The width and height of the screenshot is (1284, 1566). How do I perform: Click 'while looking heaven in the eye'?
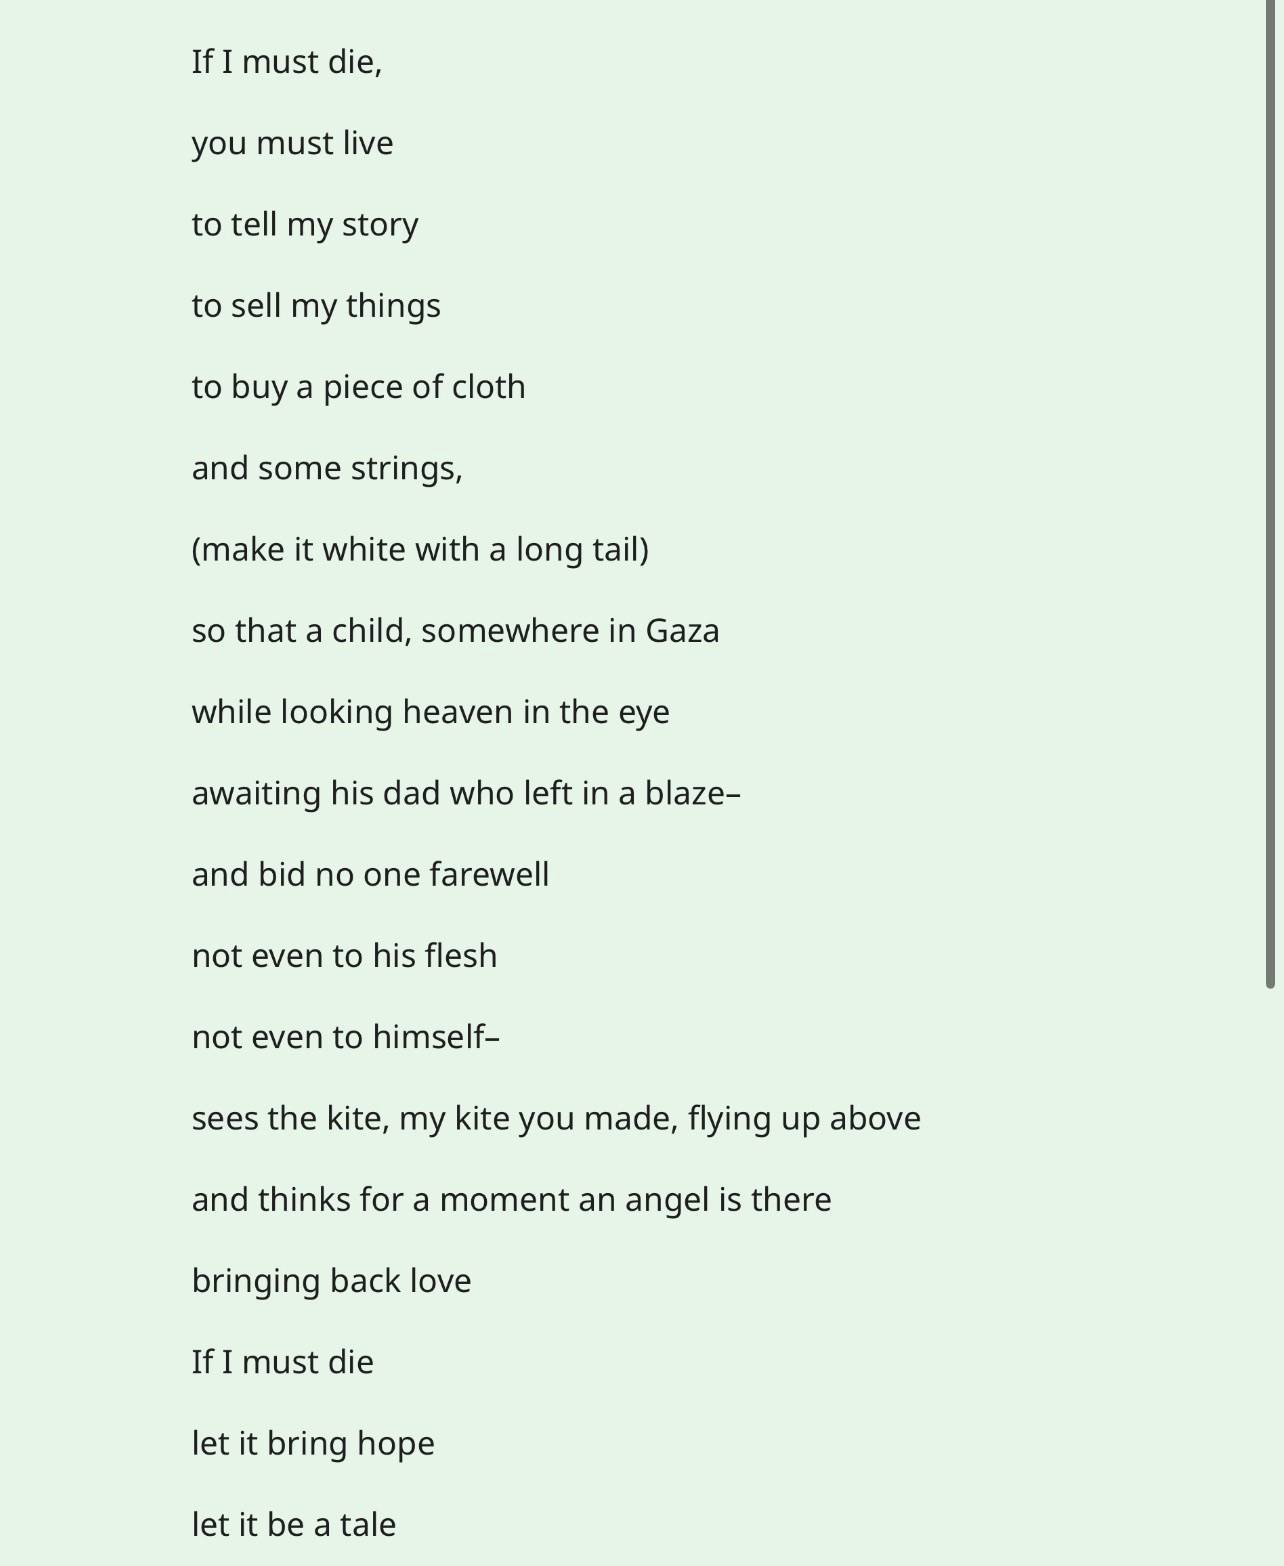[430, 712]
